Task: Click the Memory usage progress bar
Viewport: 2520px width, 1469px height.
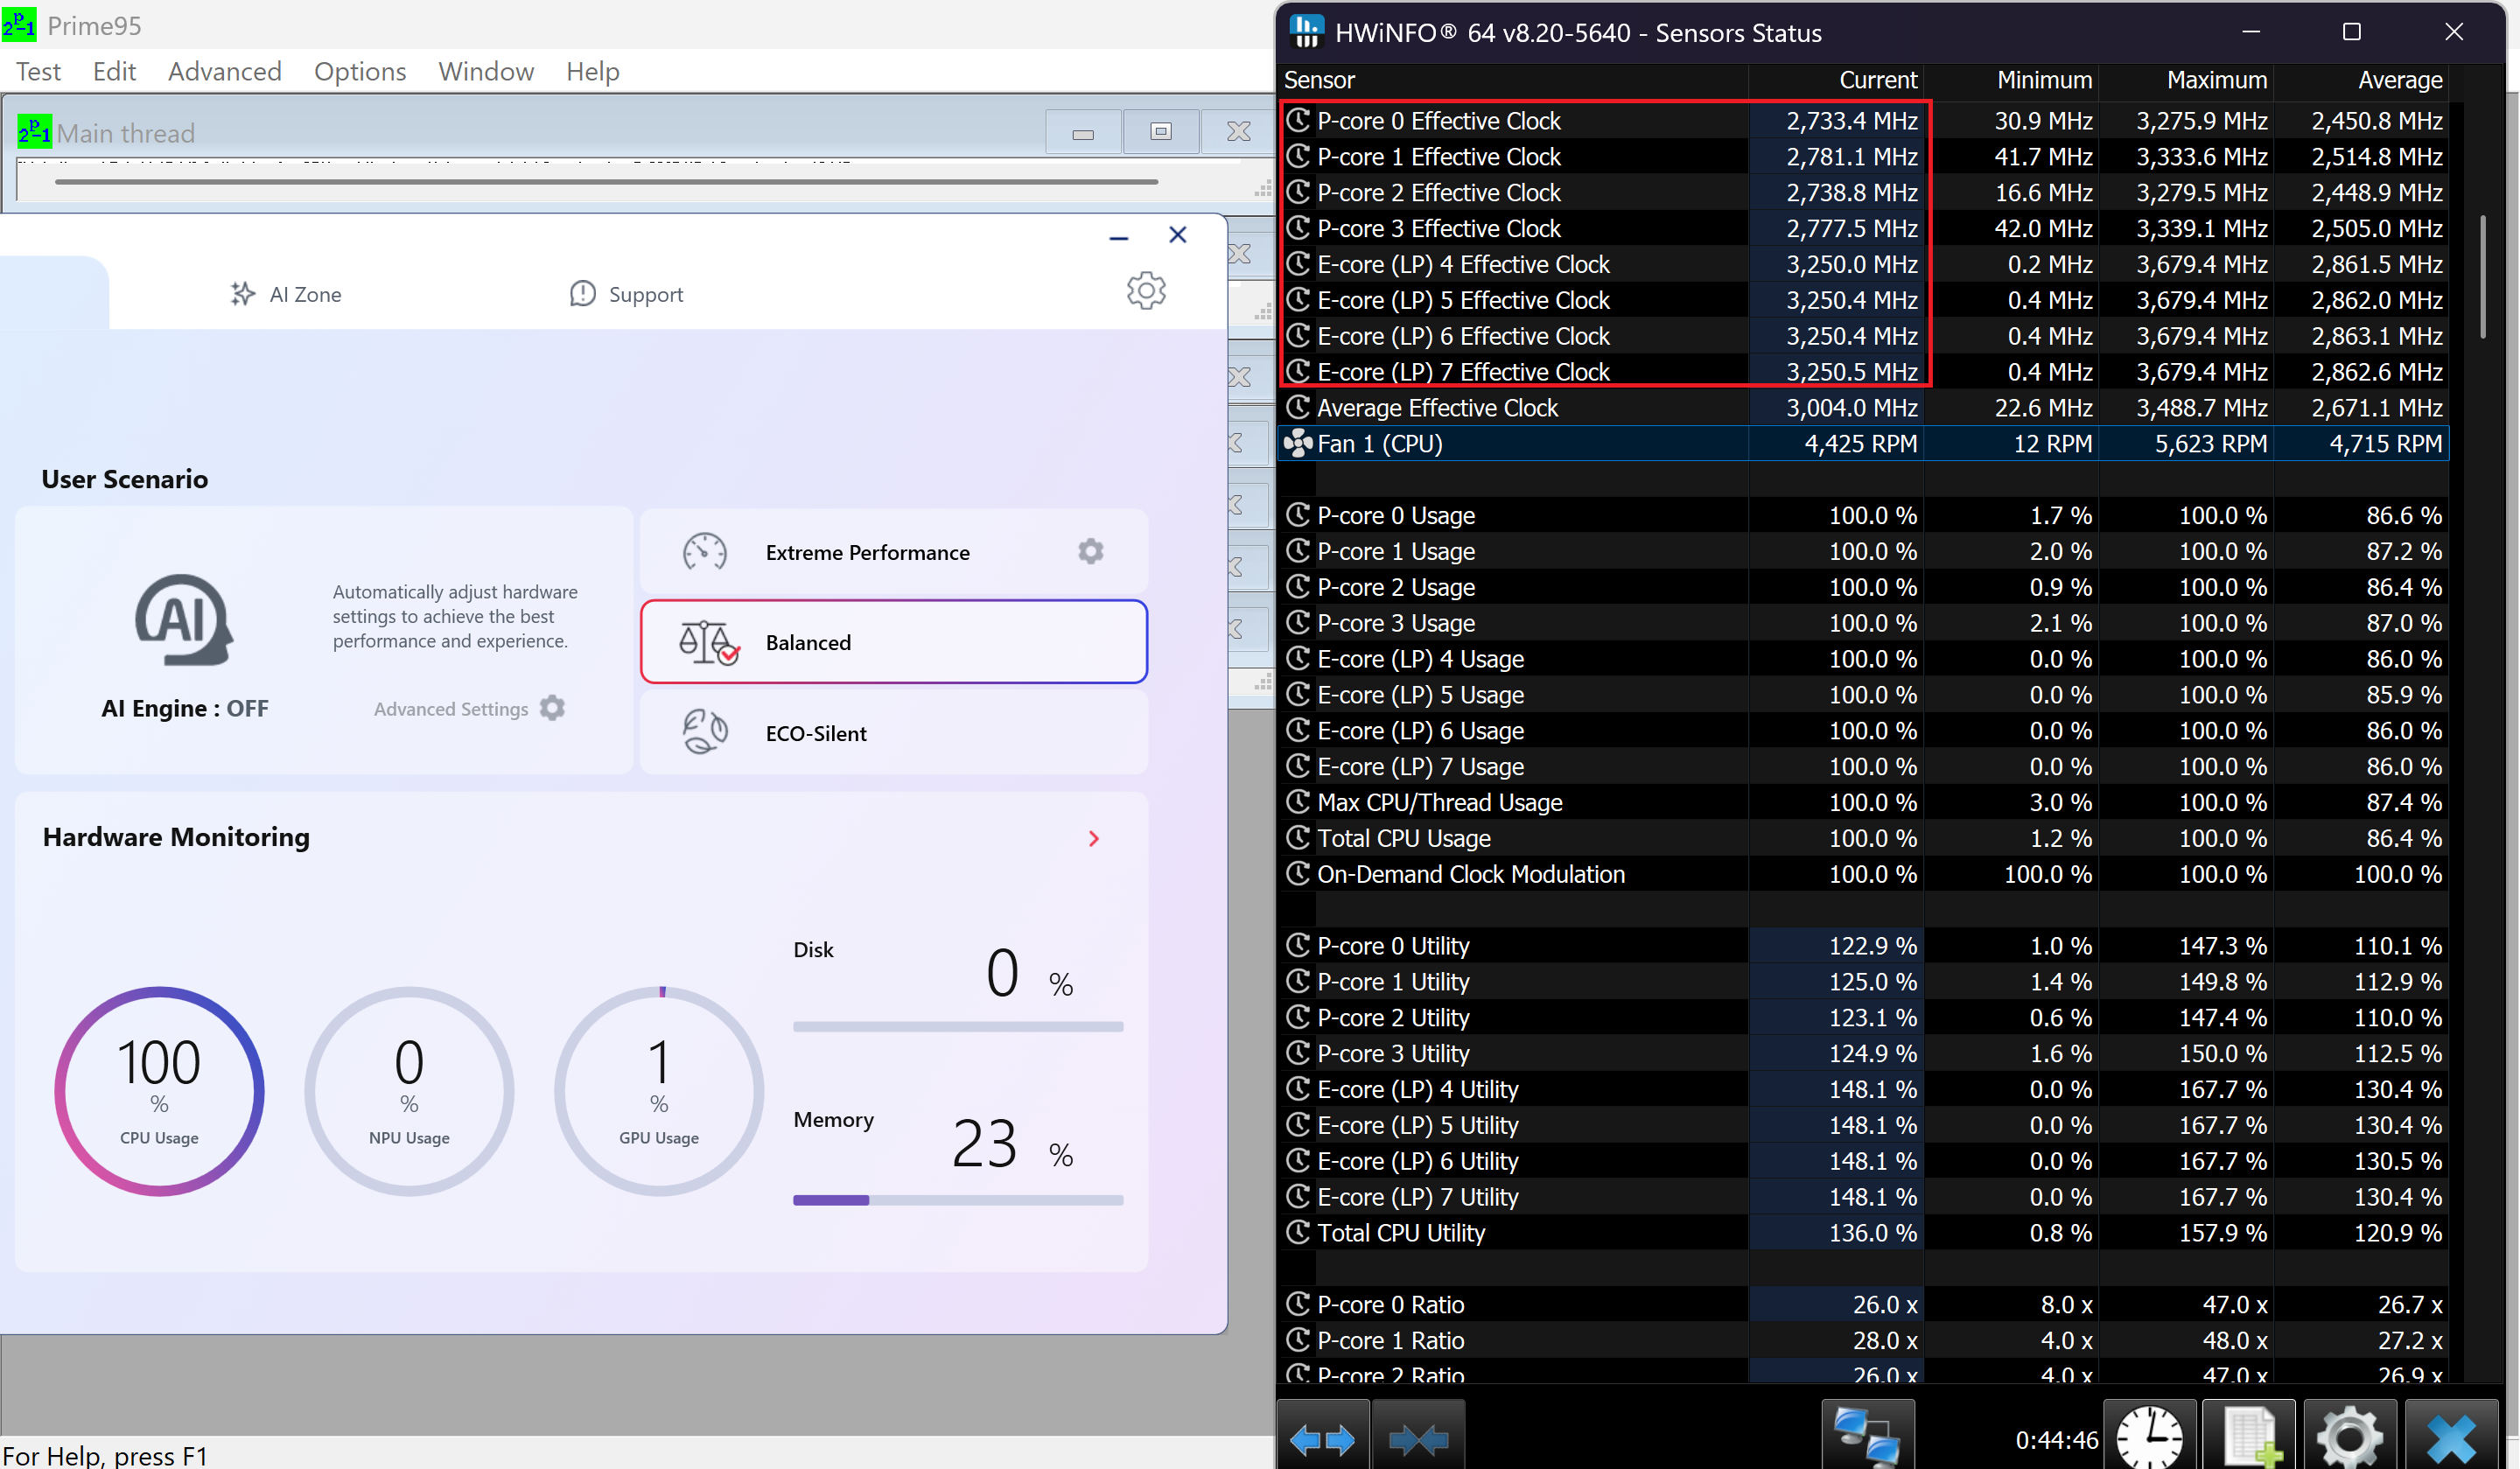Action: pos(958,1200)
